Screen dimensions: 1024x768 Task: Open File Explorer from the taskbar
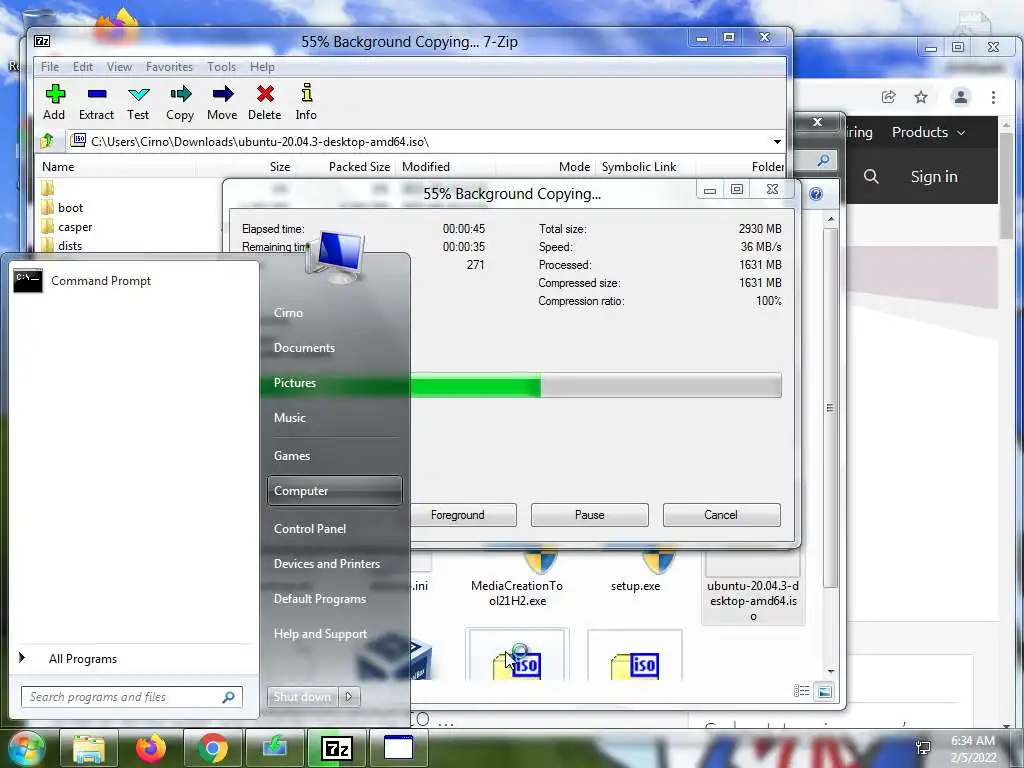(89, 748)
